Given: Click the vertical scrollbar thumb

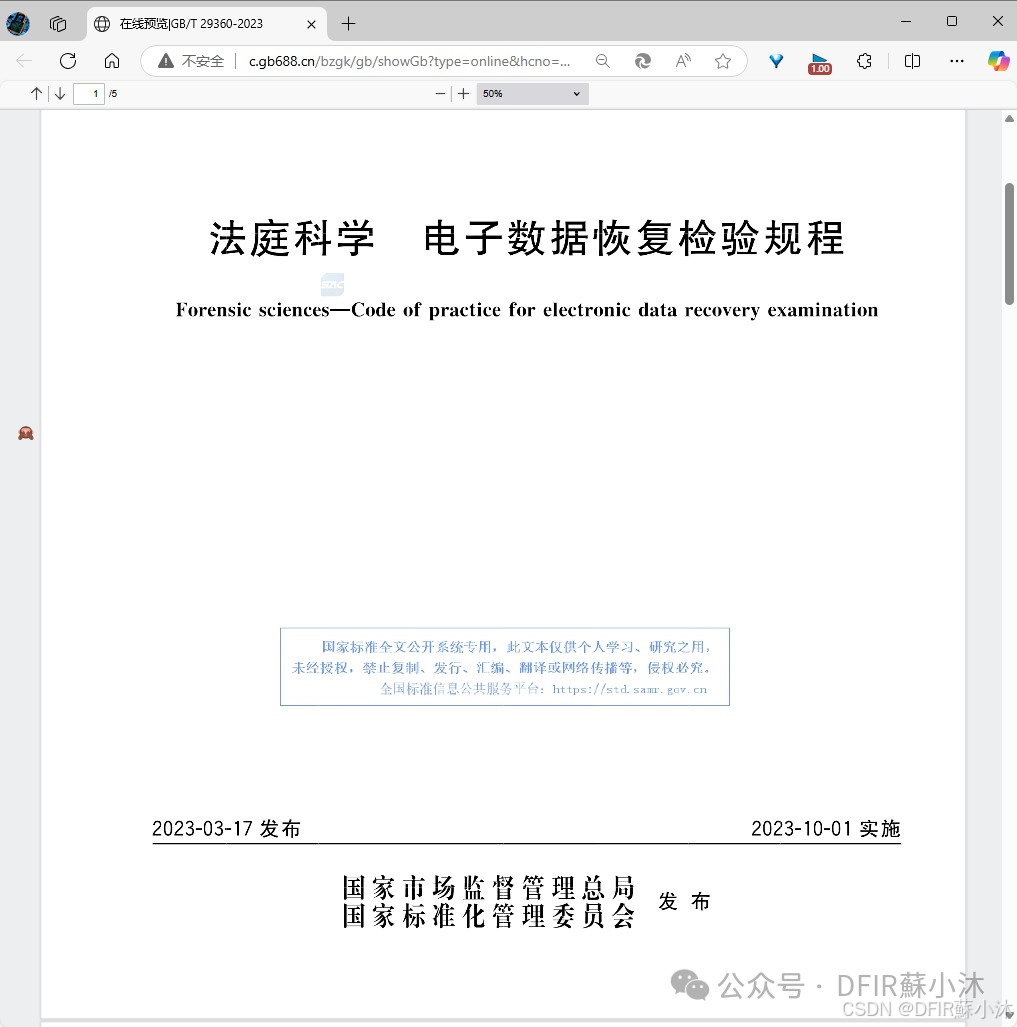Looking at the screenshot, I should click(x=1009, y=244).
